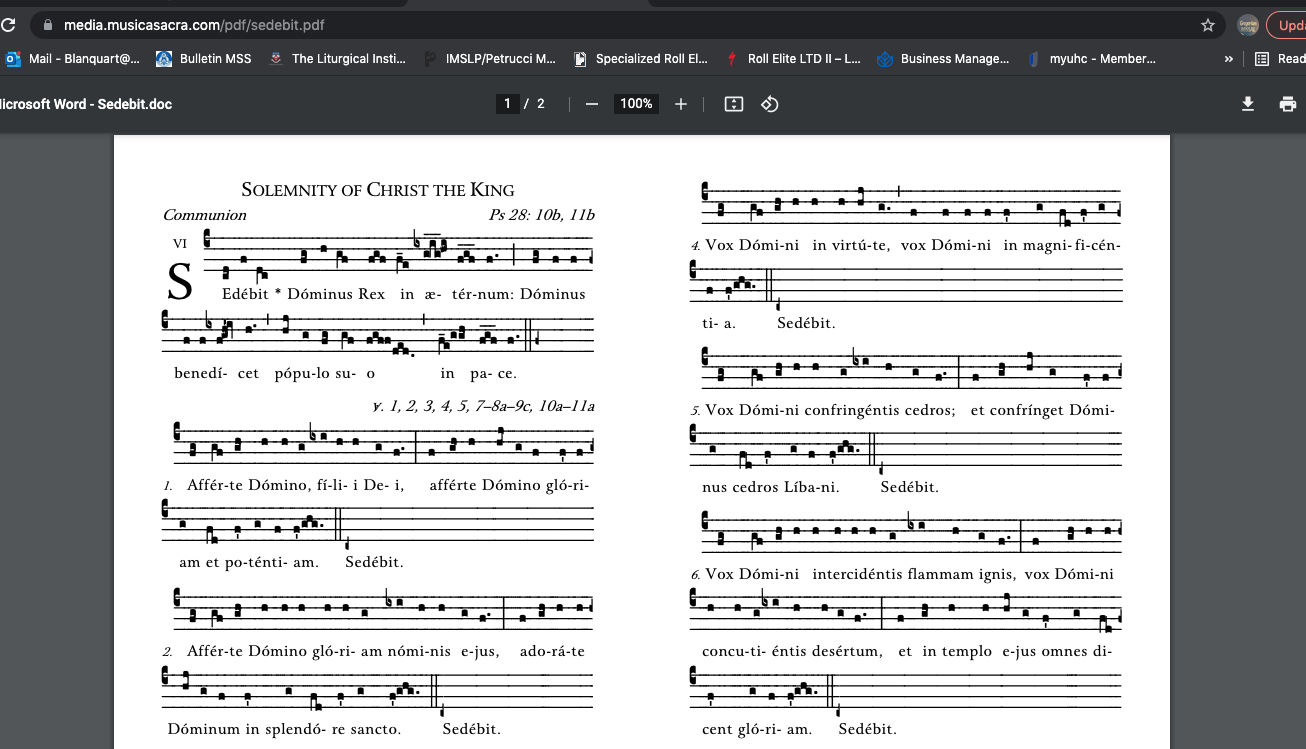Viewport: 1306px width, 749px height.
Task: Open the Business Manager bookmark
Action: (943, 59)
